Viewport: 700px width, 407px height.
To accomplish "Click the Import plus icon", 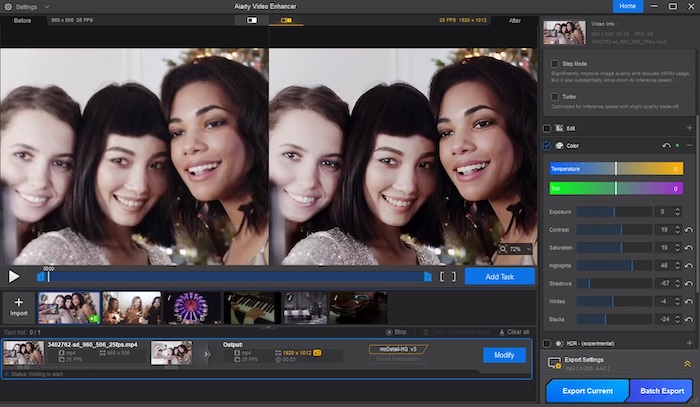I will click(18, 302).
